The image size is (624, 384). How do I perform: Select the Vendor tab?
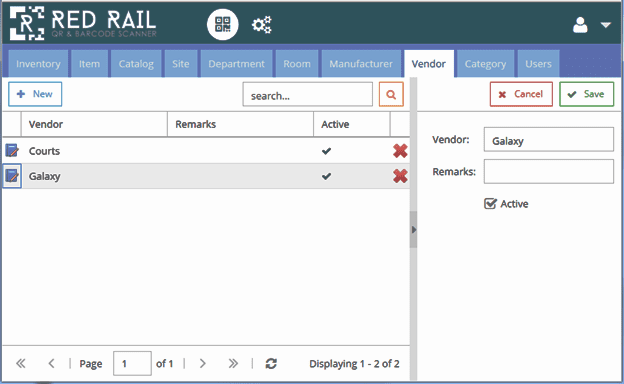[429, 64]
